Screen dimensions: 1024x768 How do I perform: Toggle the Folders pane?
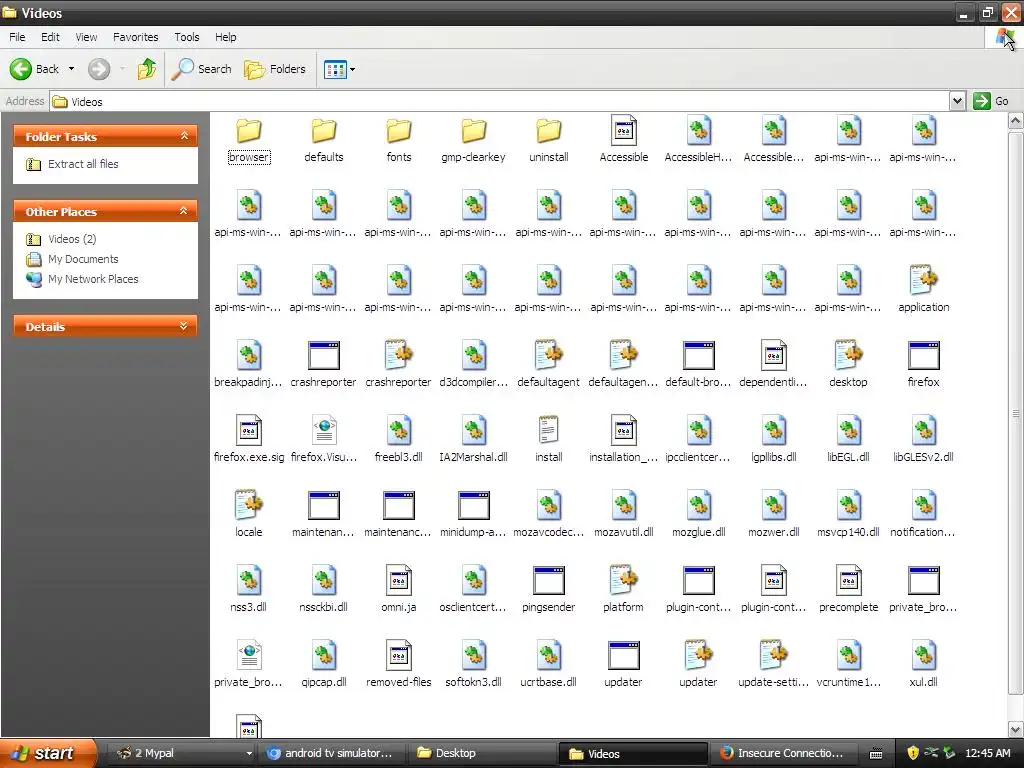275,69
